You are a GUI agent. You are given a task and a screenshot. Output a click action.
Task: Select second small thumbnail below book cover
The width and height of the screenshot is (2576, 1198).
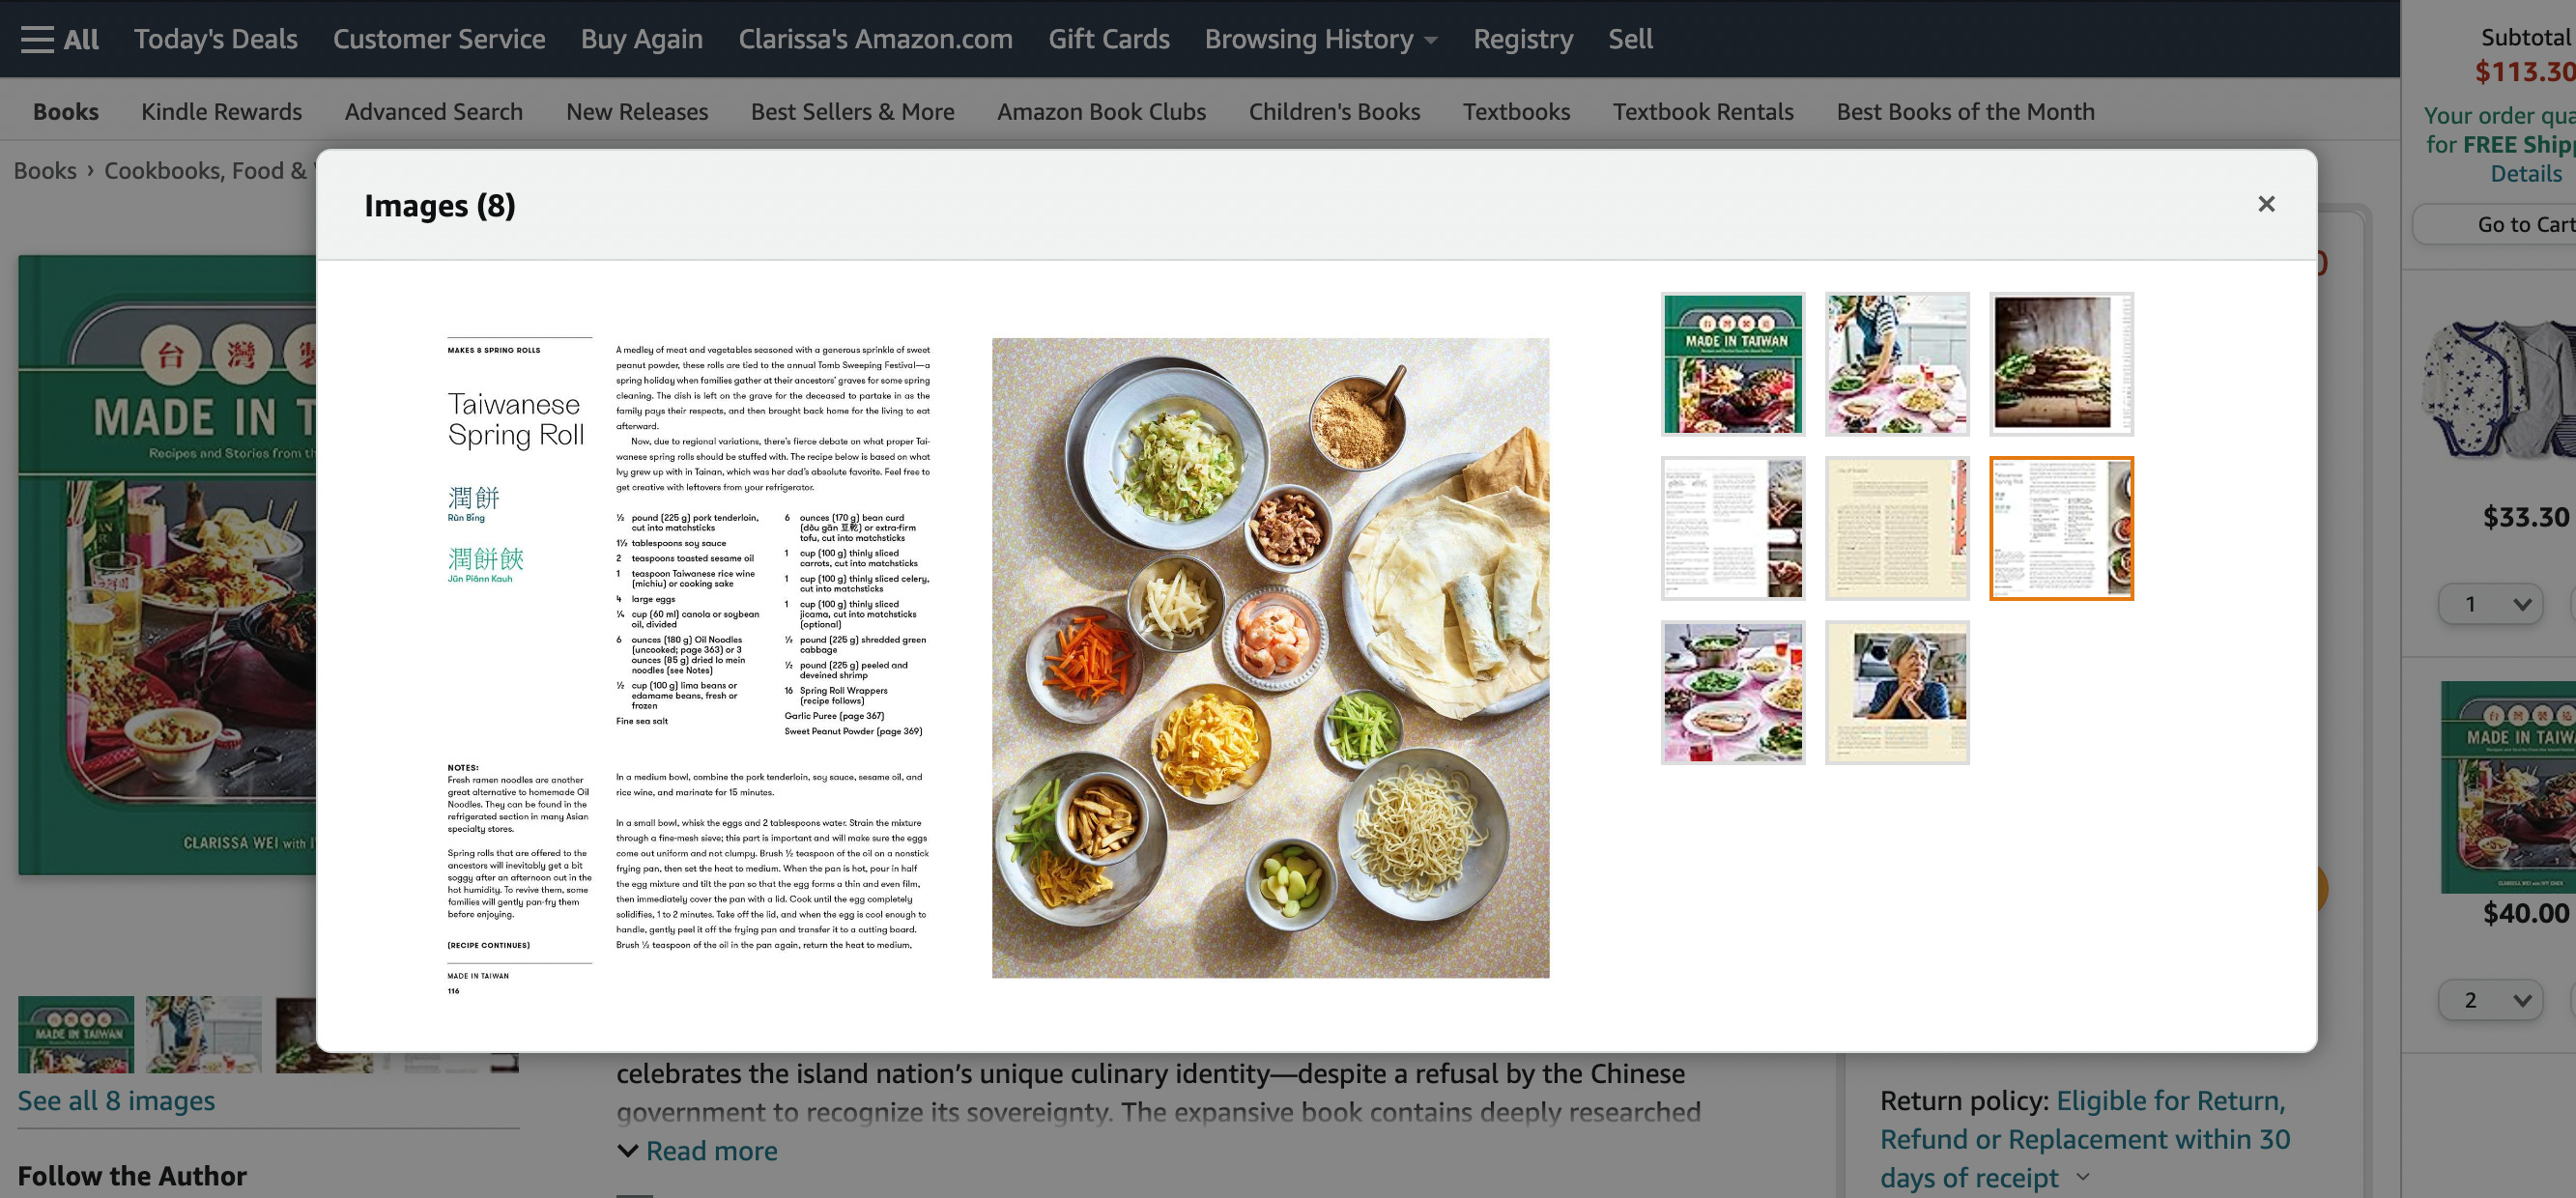(x=204, y=1034)
